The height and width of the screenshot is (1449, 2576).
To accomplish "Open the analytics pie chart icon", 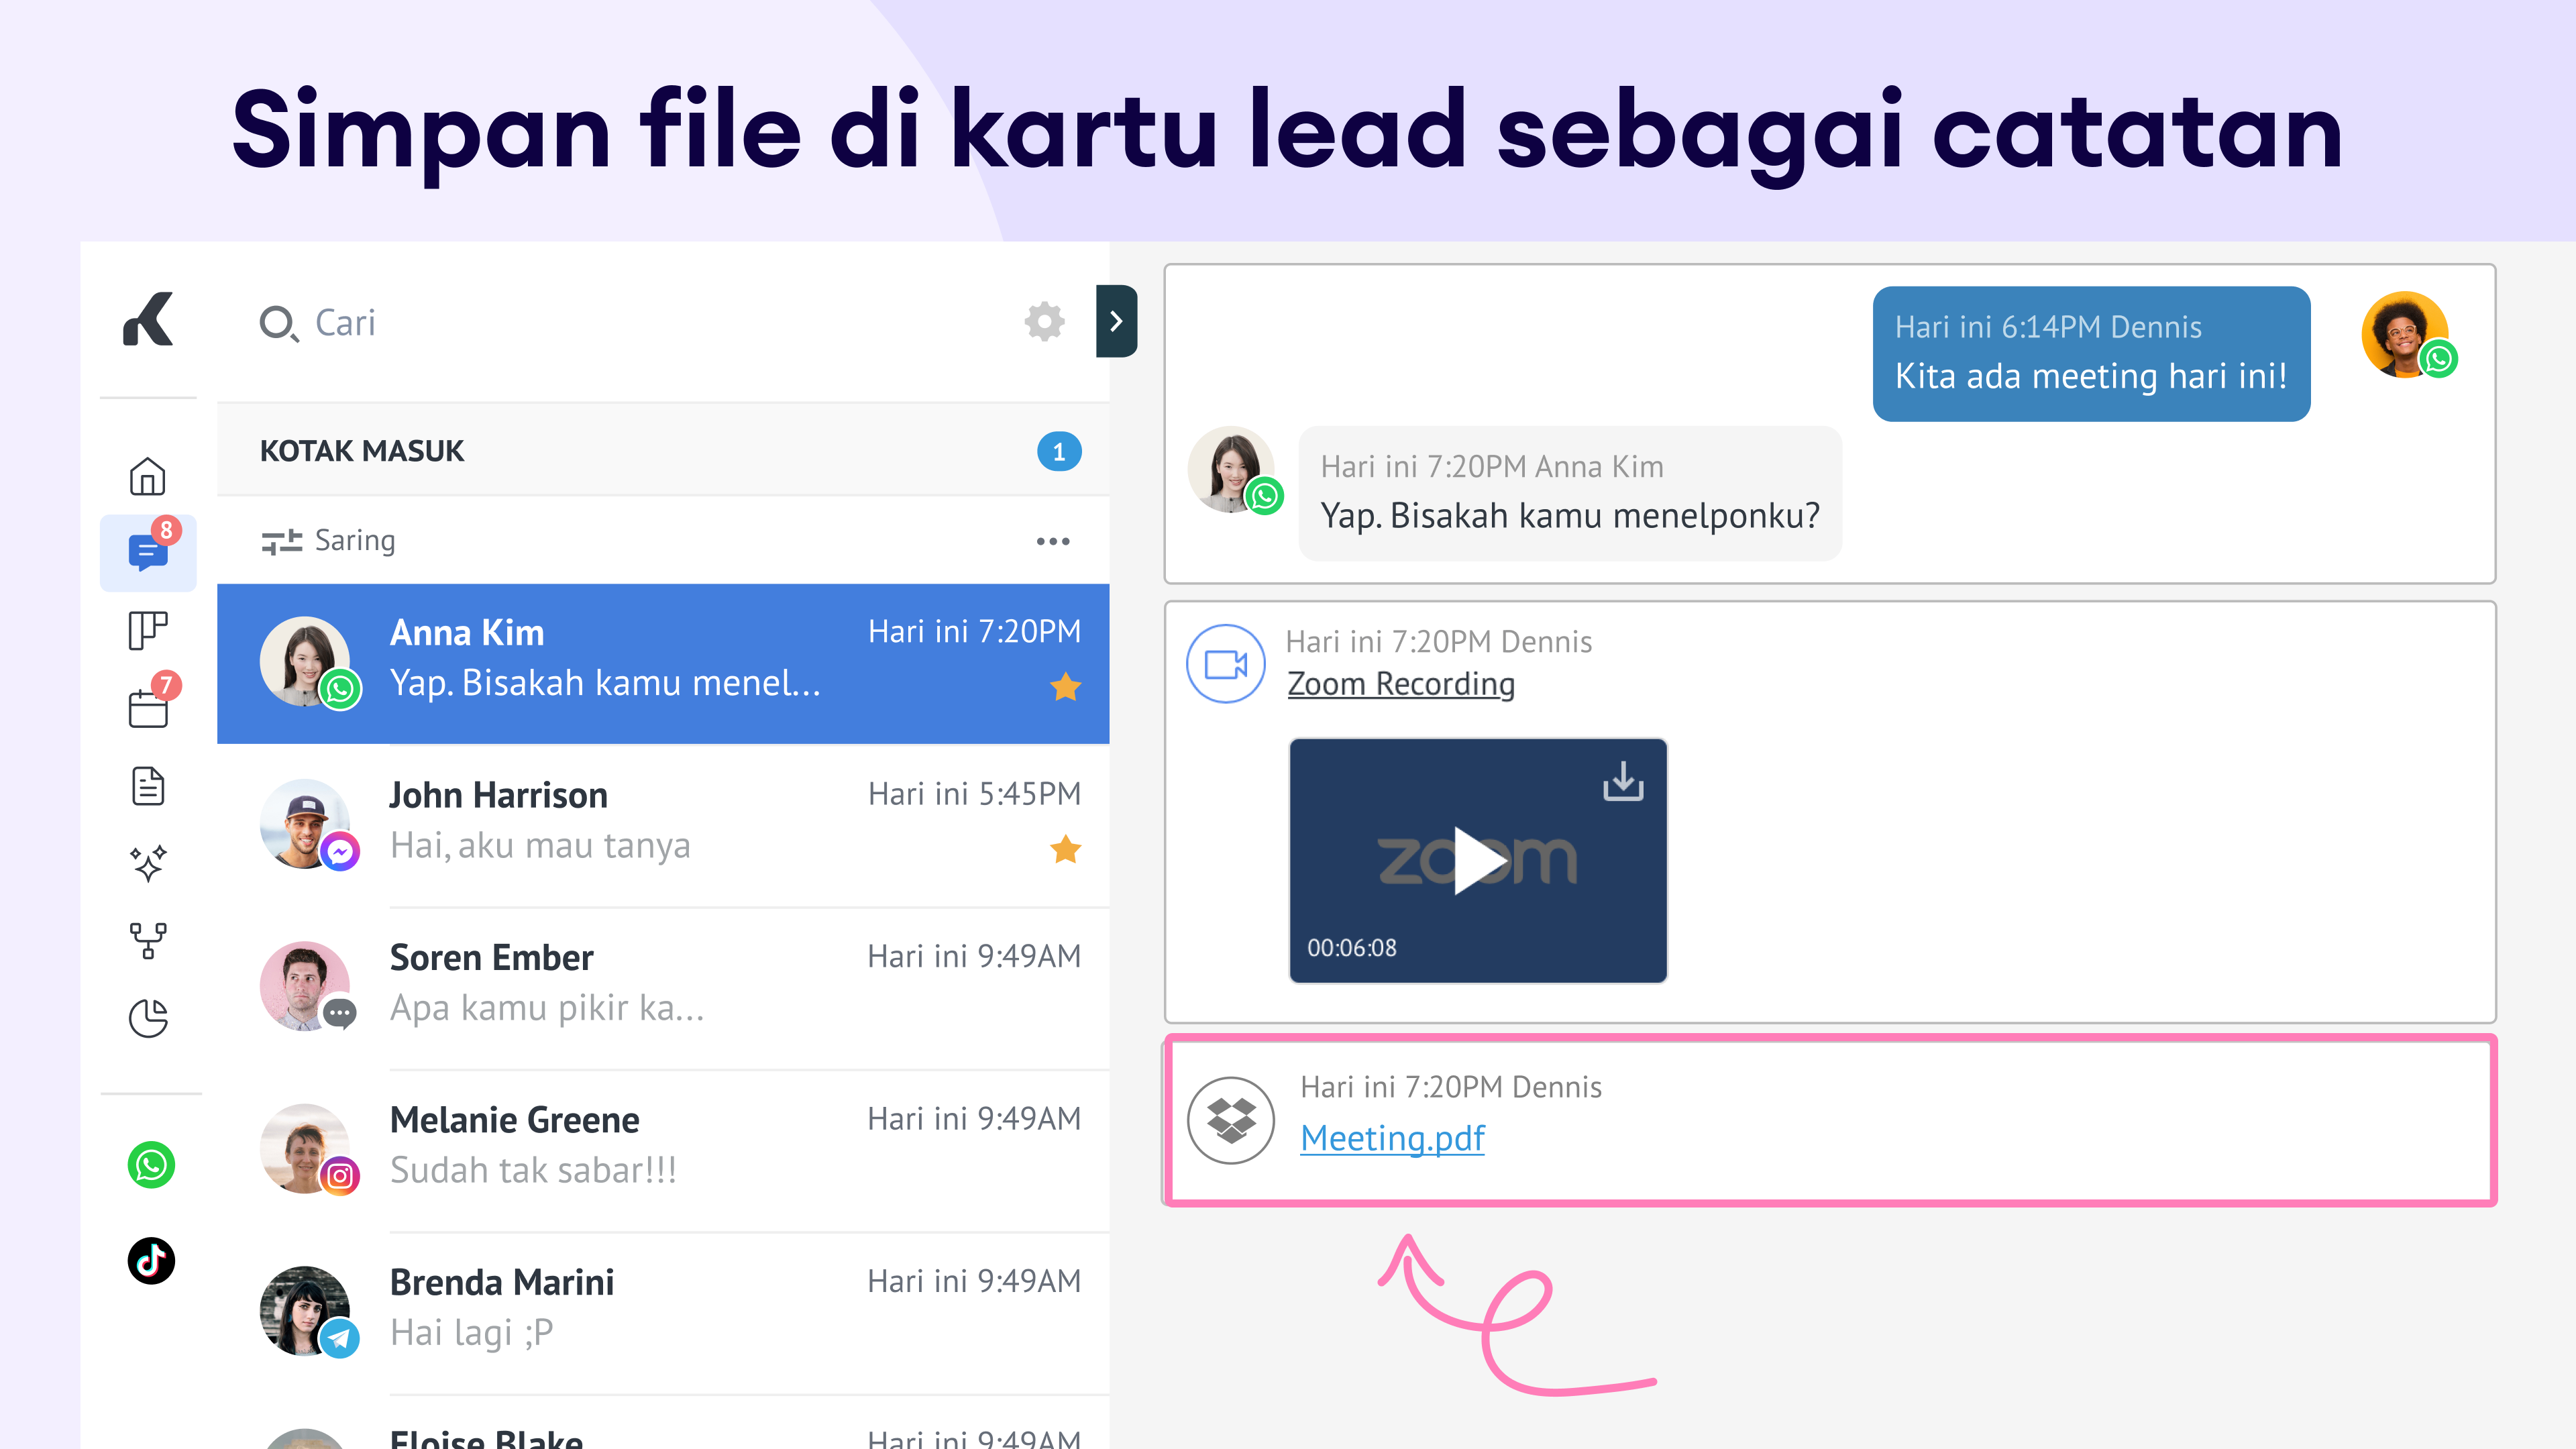I will (148, 1018).
